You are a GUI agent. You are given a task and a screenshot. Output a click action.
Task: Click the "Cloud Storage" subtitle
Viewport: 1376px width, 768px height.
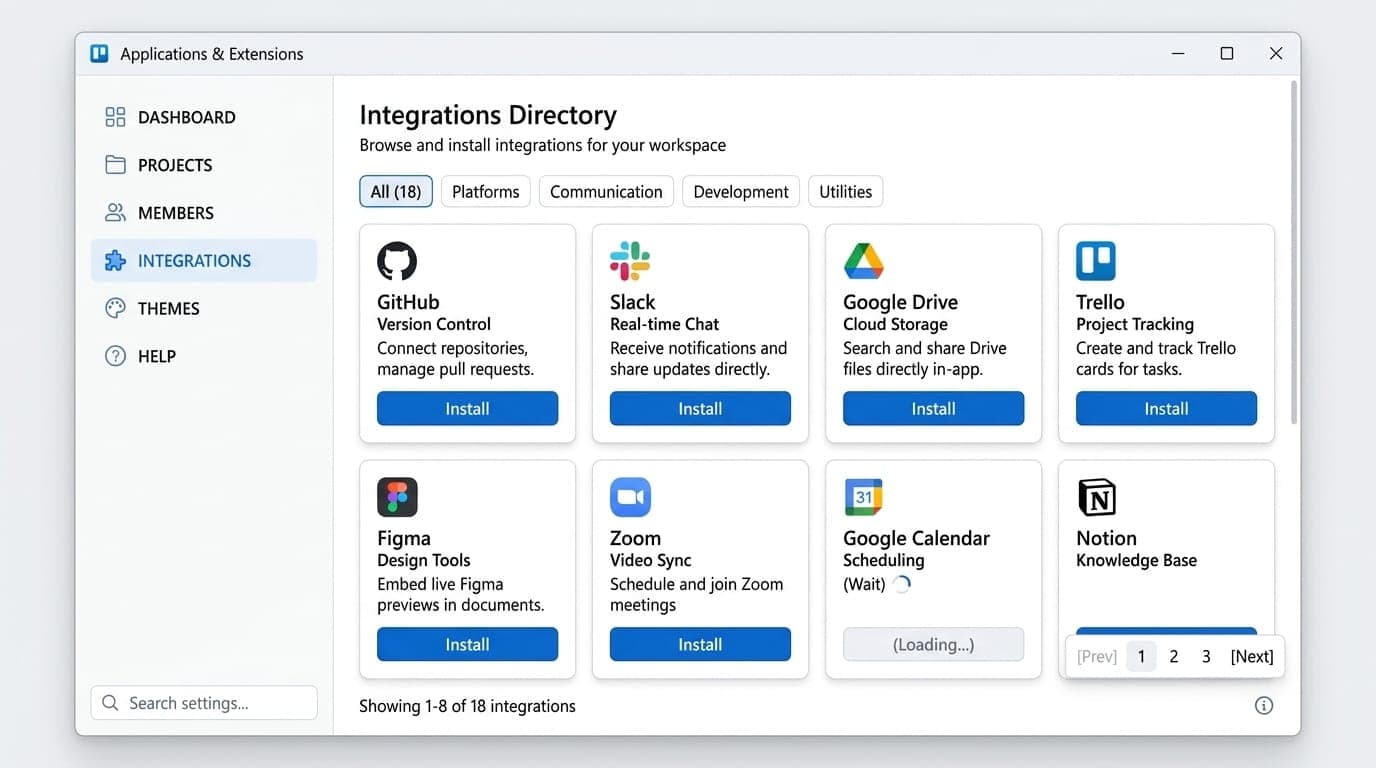895,324
